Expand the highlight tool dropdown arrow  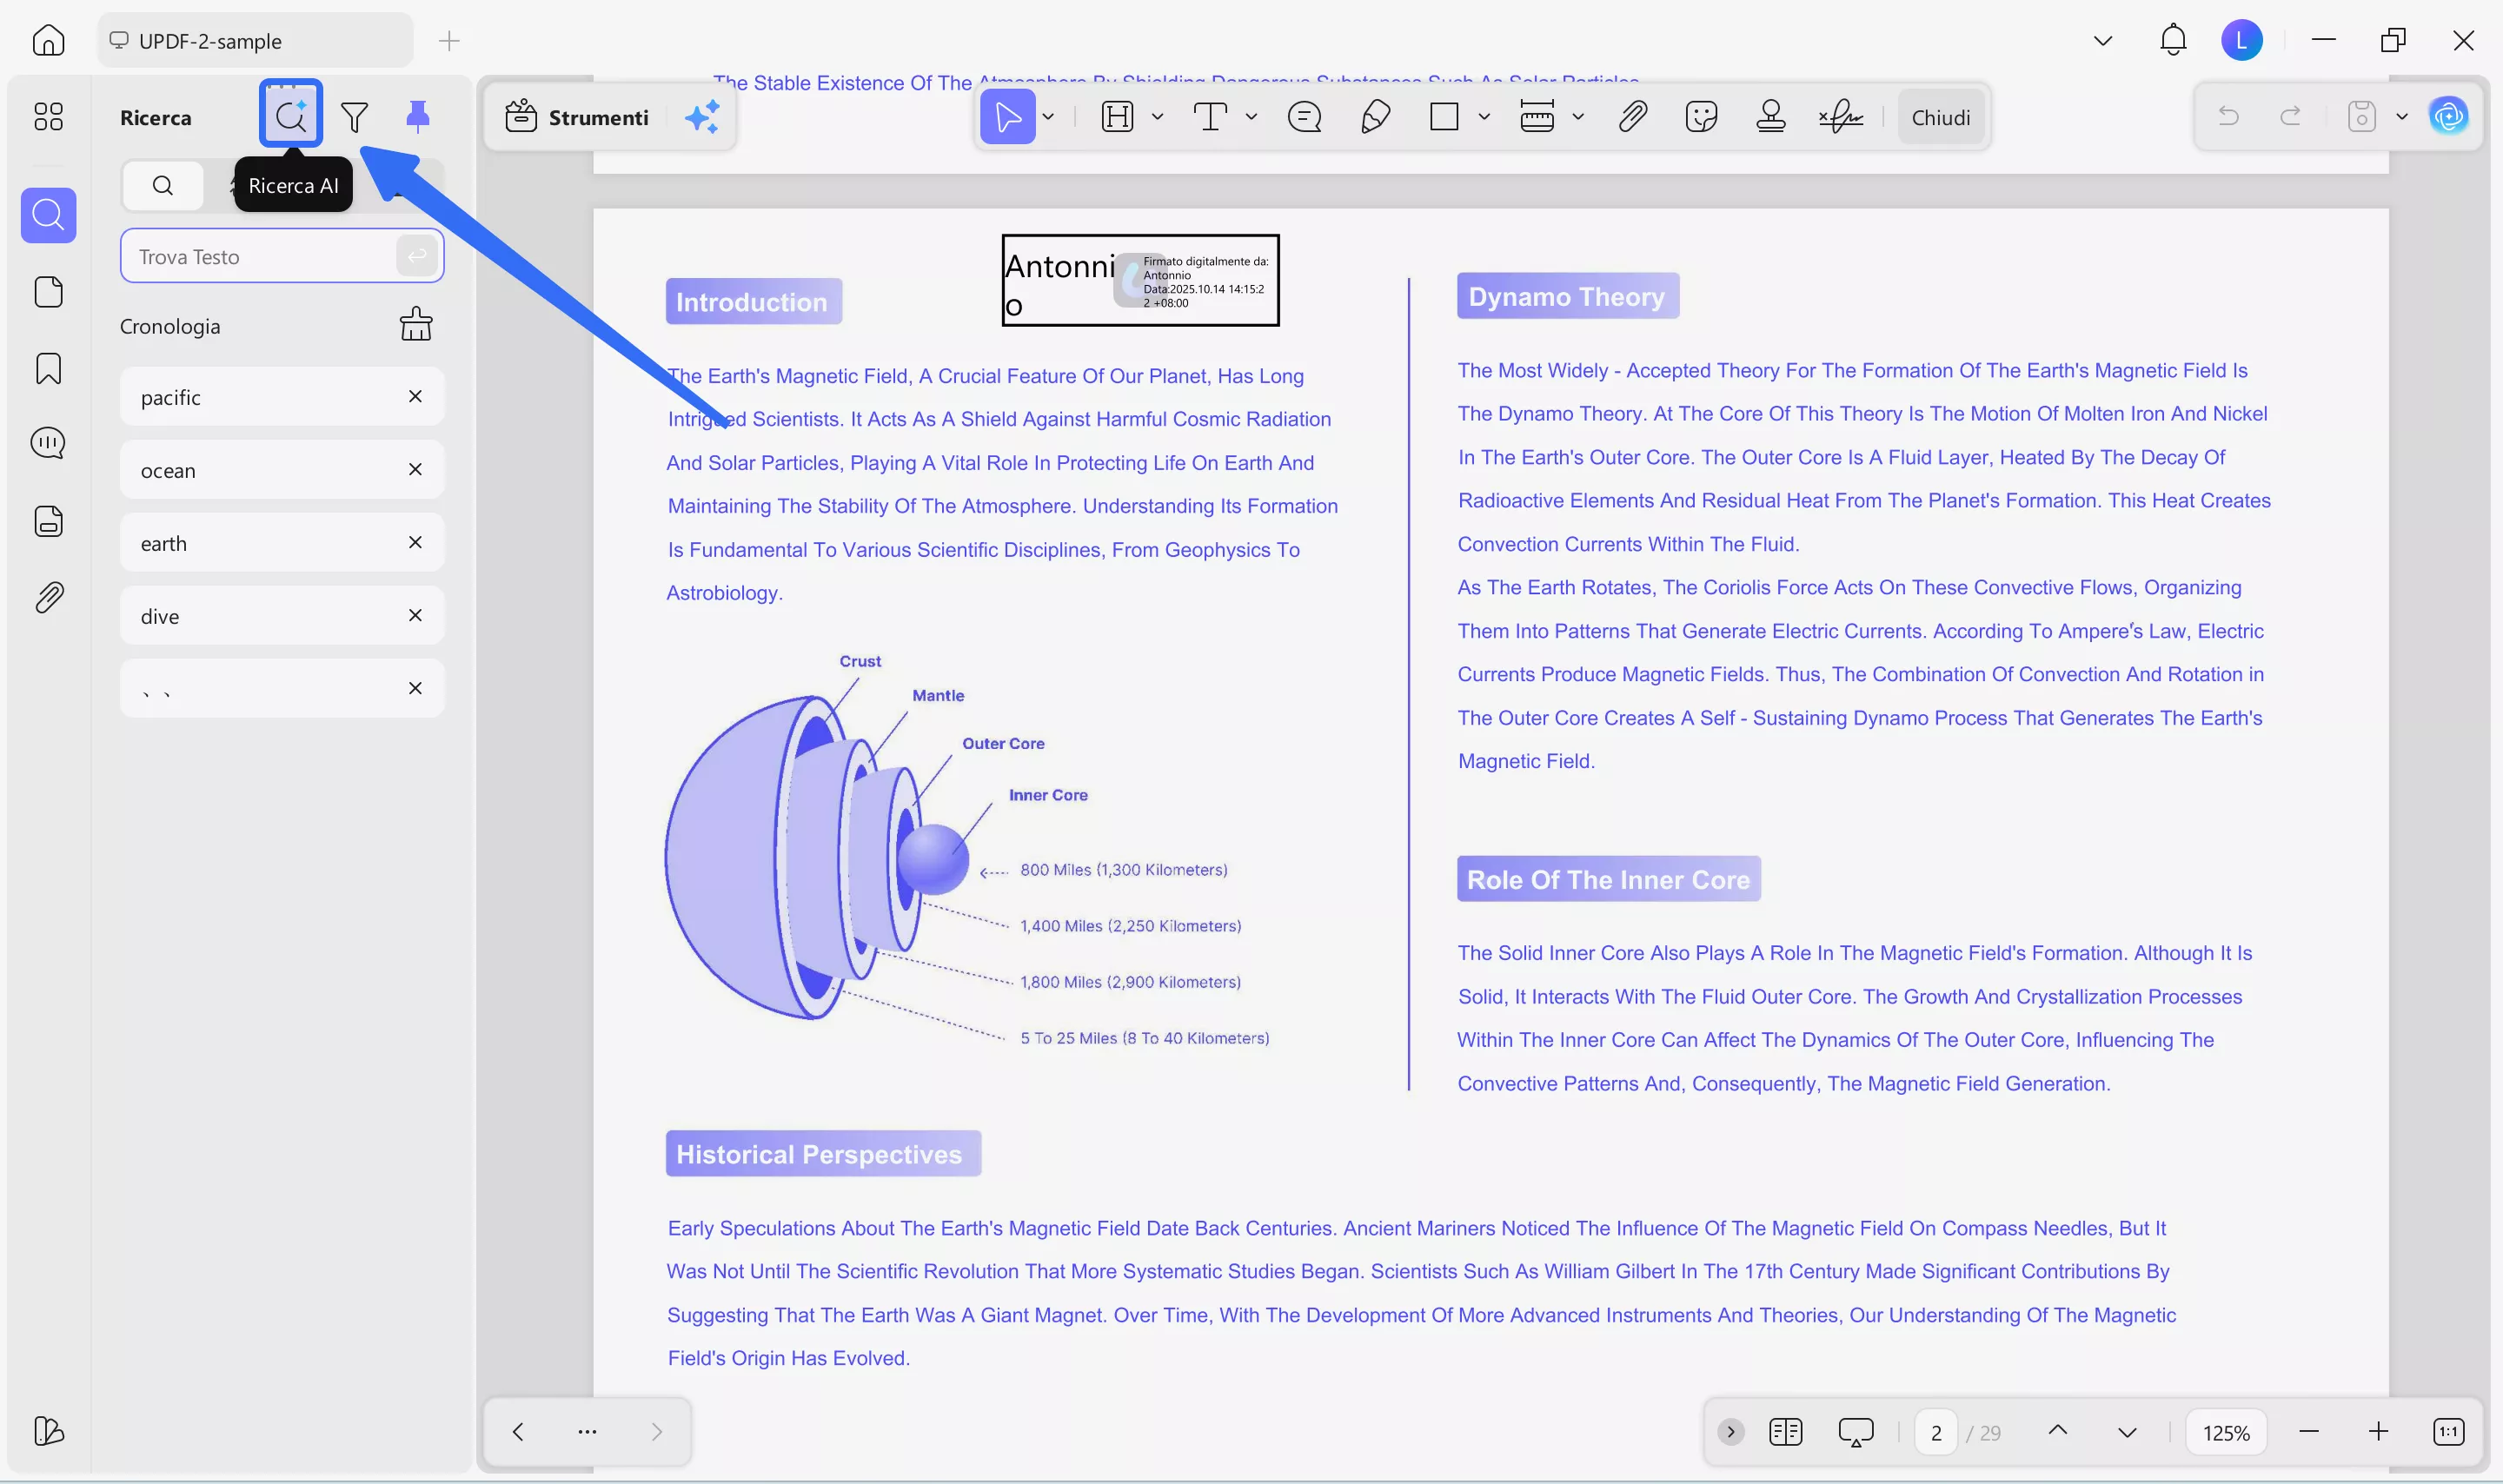1157,117
